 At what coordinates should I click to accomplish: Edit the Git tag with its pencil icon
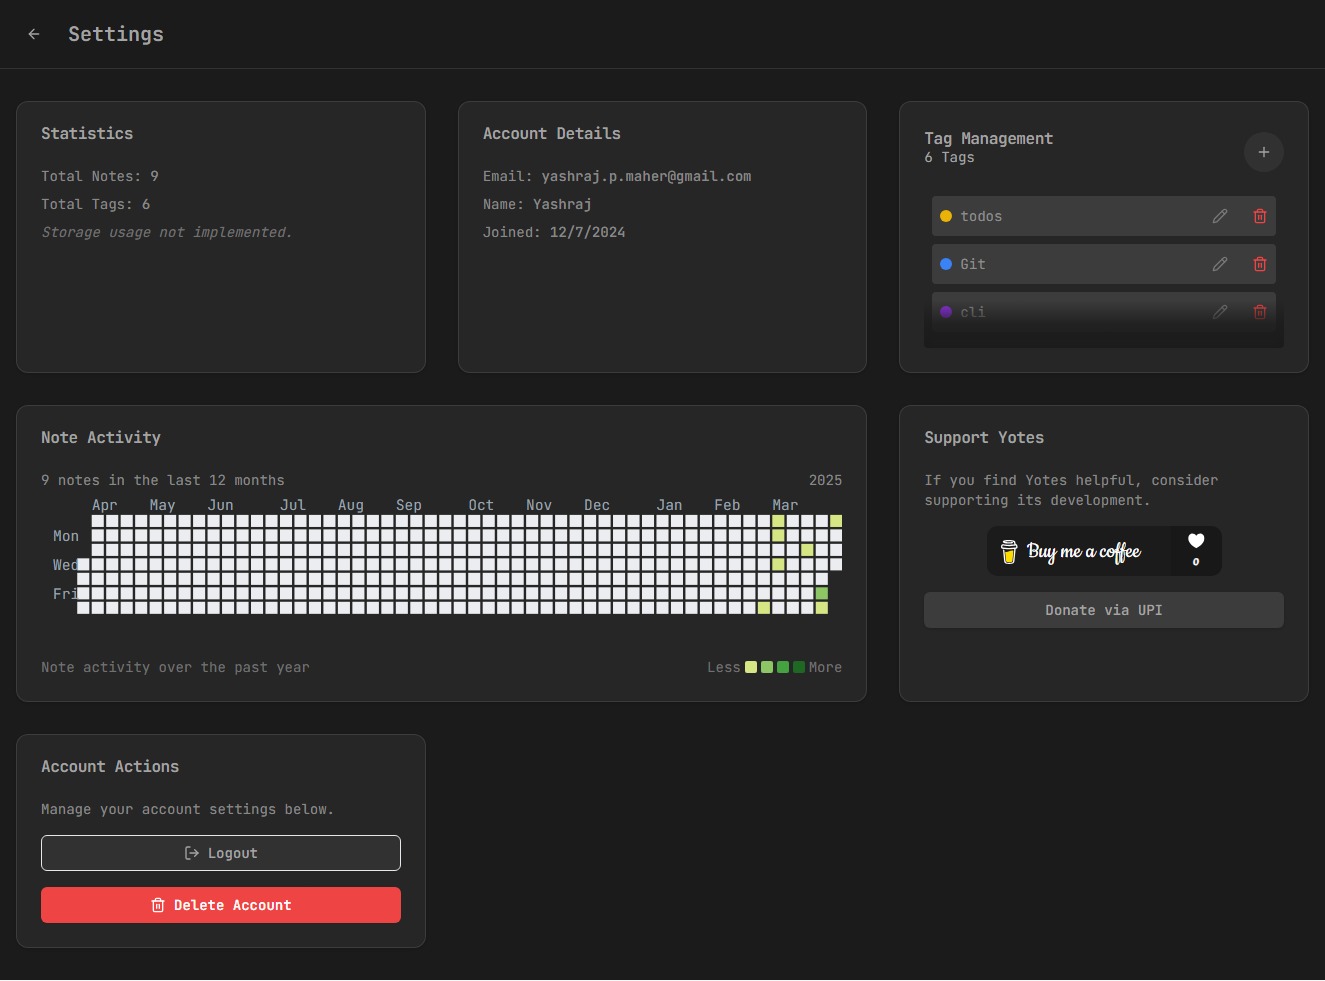tap(1220, 264)
